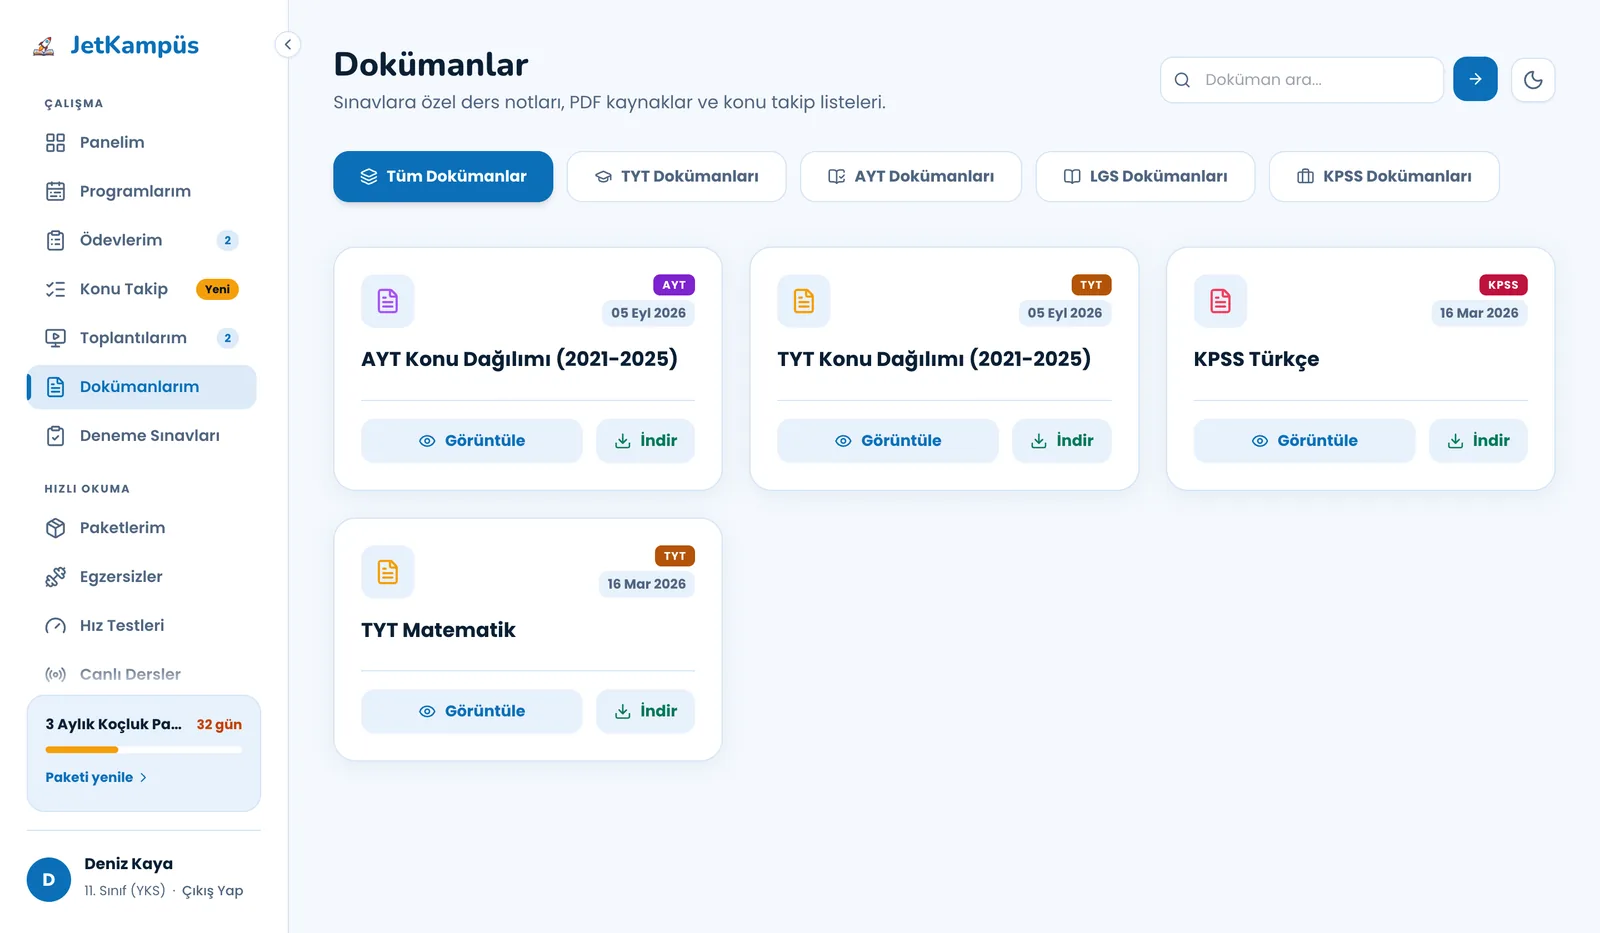Click the Paketlerim box icon

(56, 528)
